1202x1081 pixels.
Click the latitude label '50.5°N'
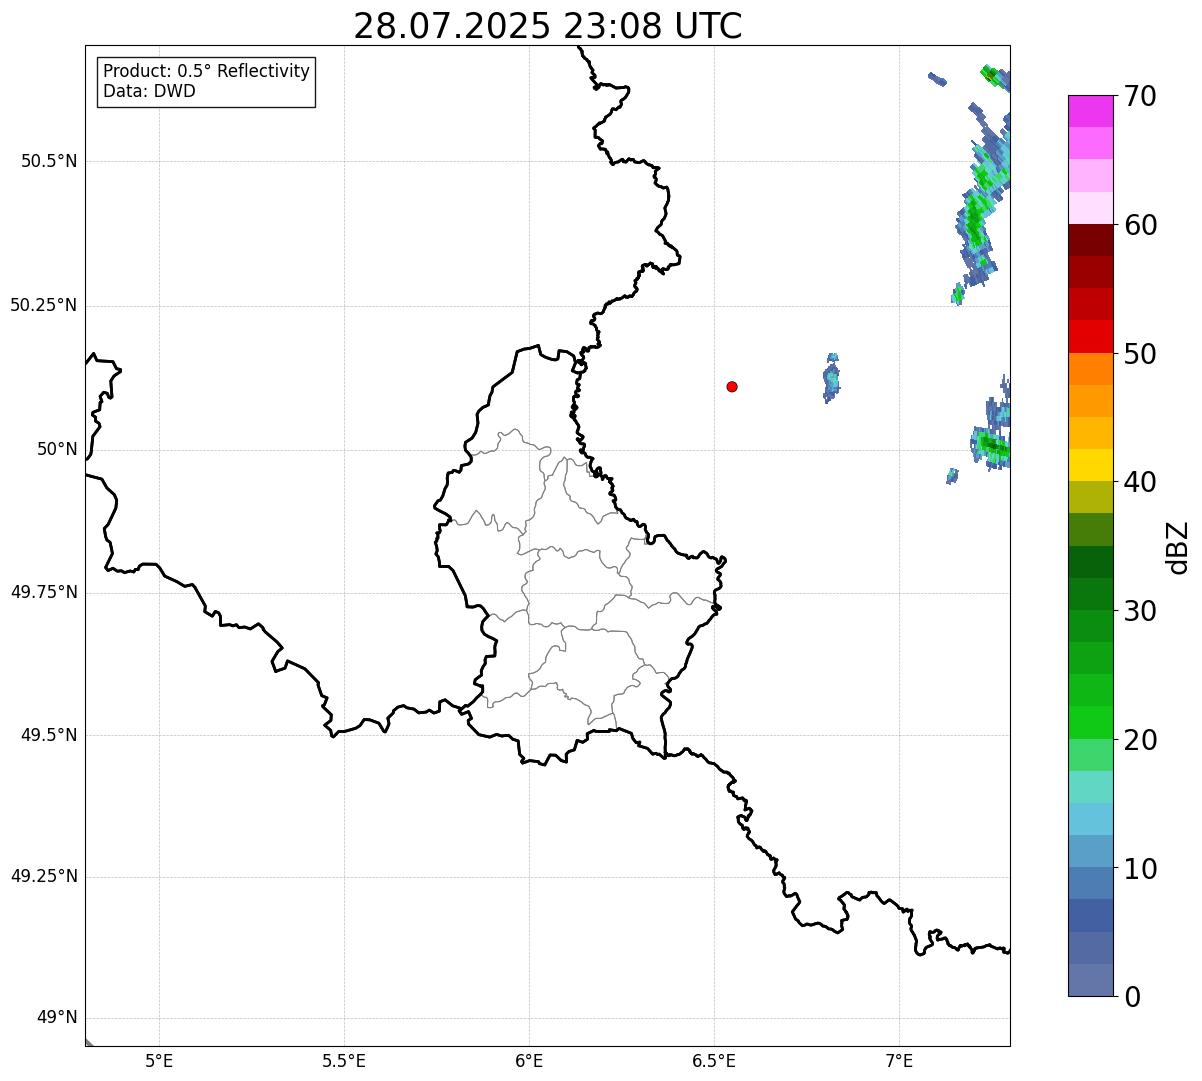(x=49, y=161)
